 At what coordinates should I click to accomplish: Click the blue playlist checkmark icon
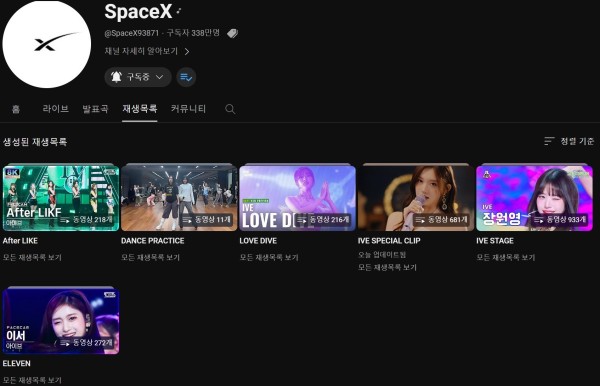186,77
